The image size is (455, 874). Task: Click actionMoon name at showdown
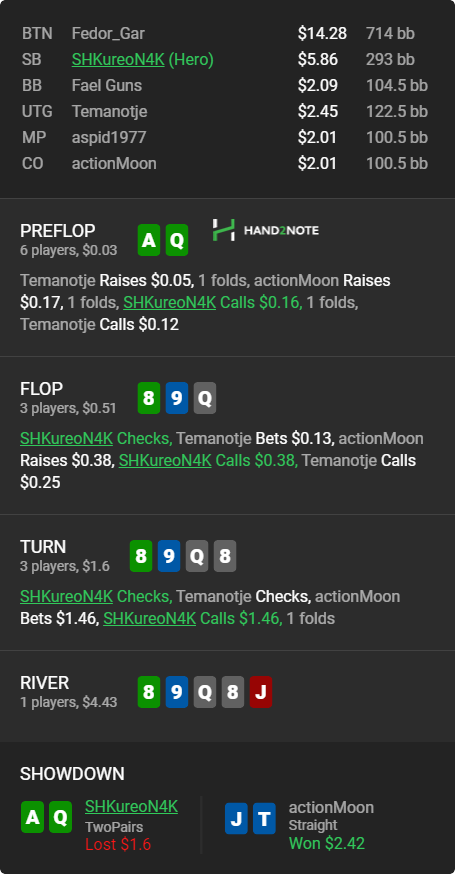pos(331,808)
